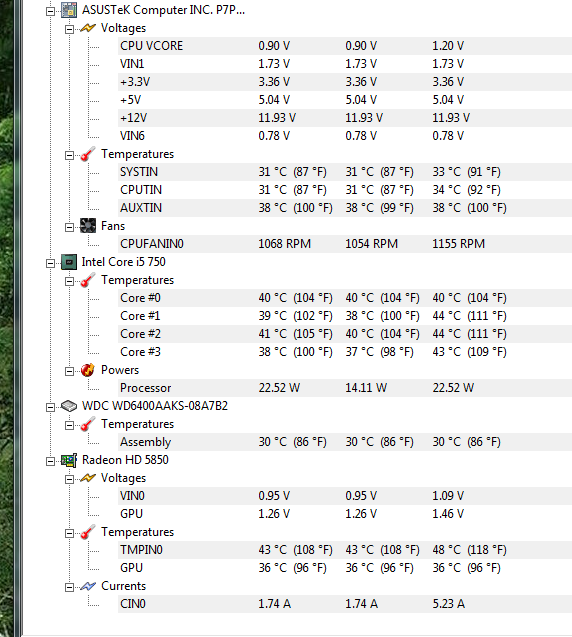Select the VIN0 voltage row
The image size is (572, 637).
point(345,496)
